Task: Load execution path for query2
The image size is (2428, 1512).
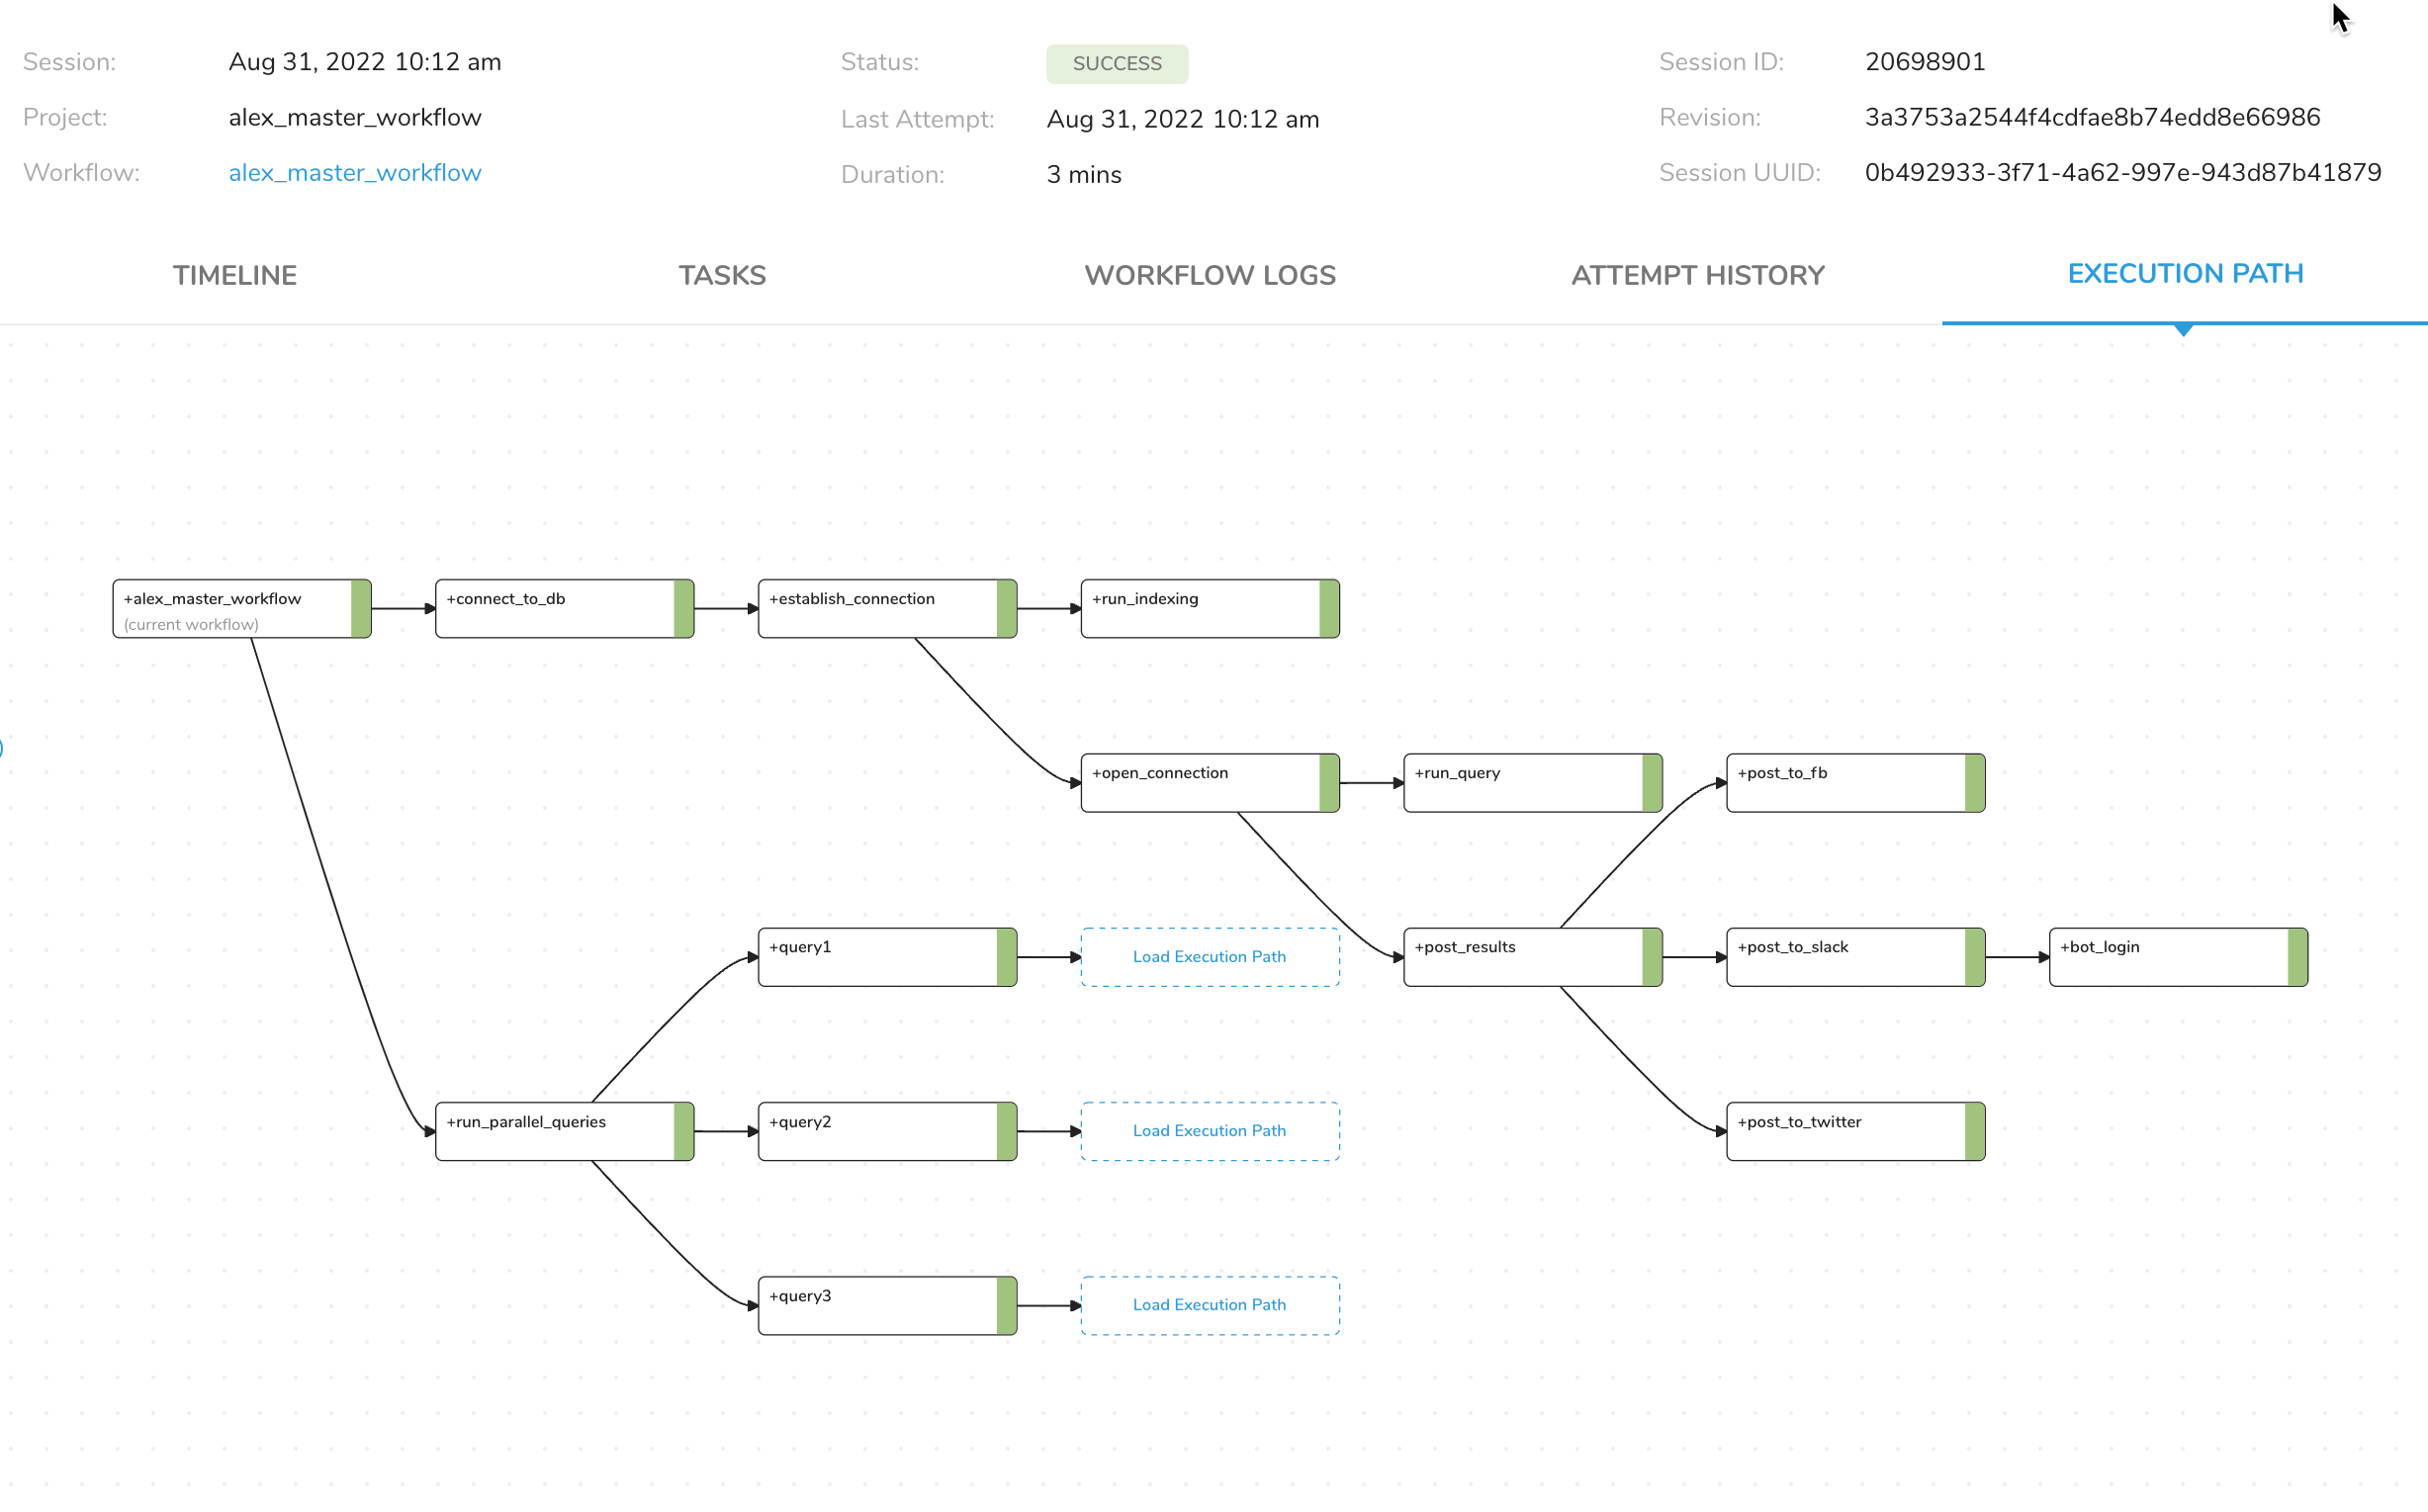Action: (x=1209, y=1131)
